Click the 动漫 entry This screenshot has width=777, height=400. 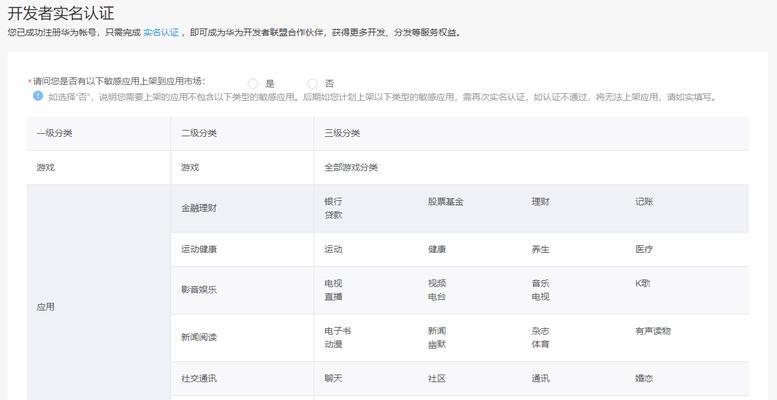(333, 344)
